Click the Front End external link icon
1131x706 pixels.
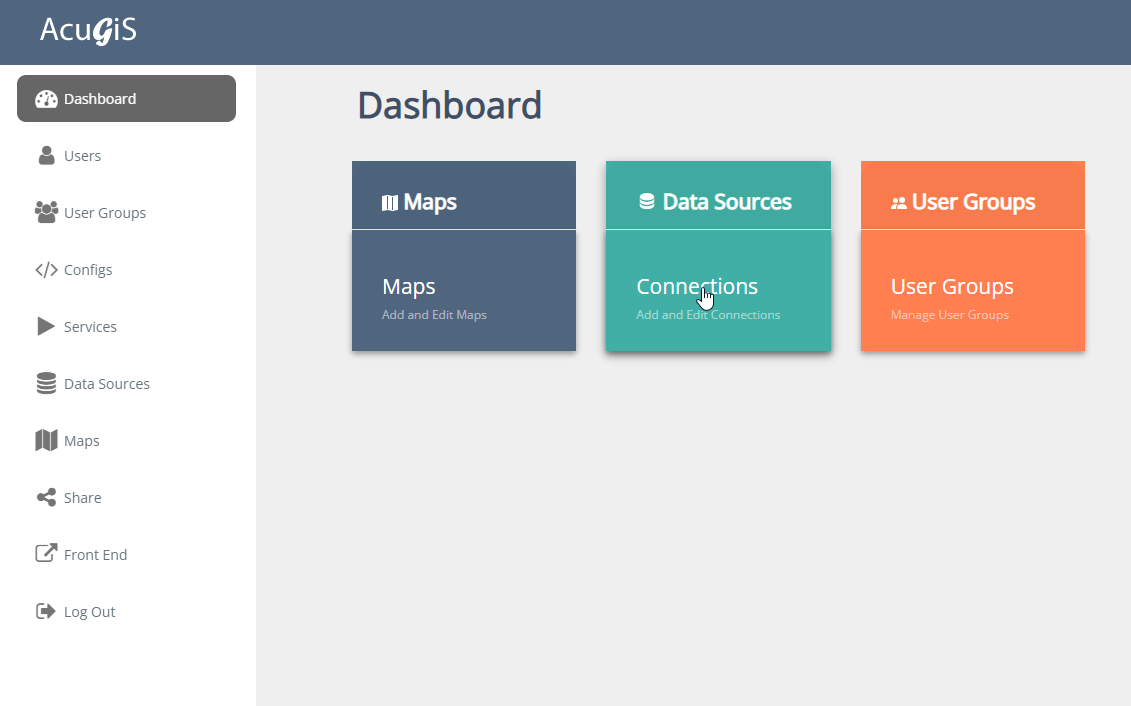point(46,555)
